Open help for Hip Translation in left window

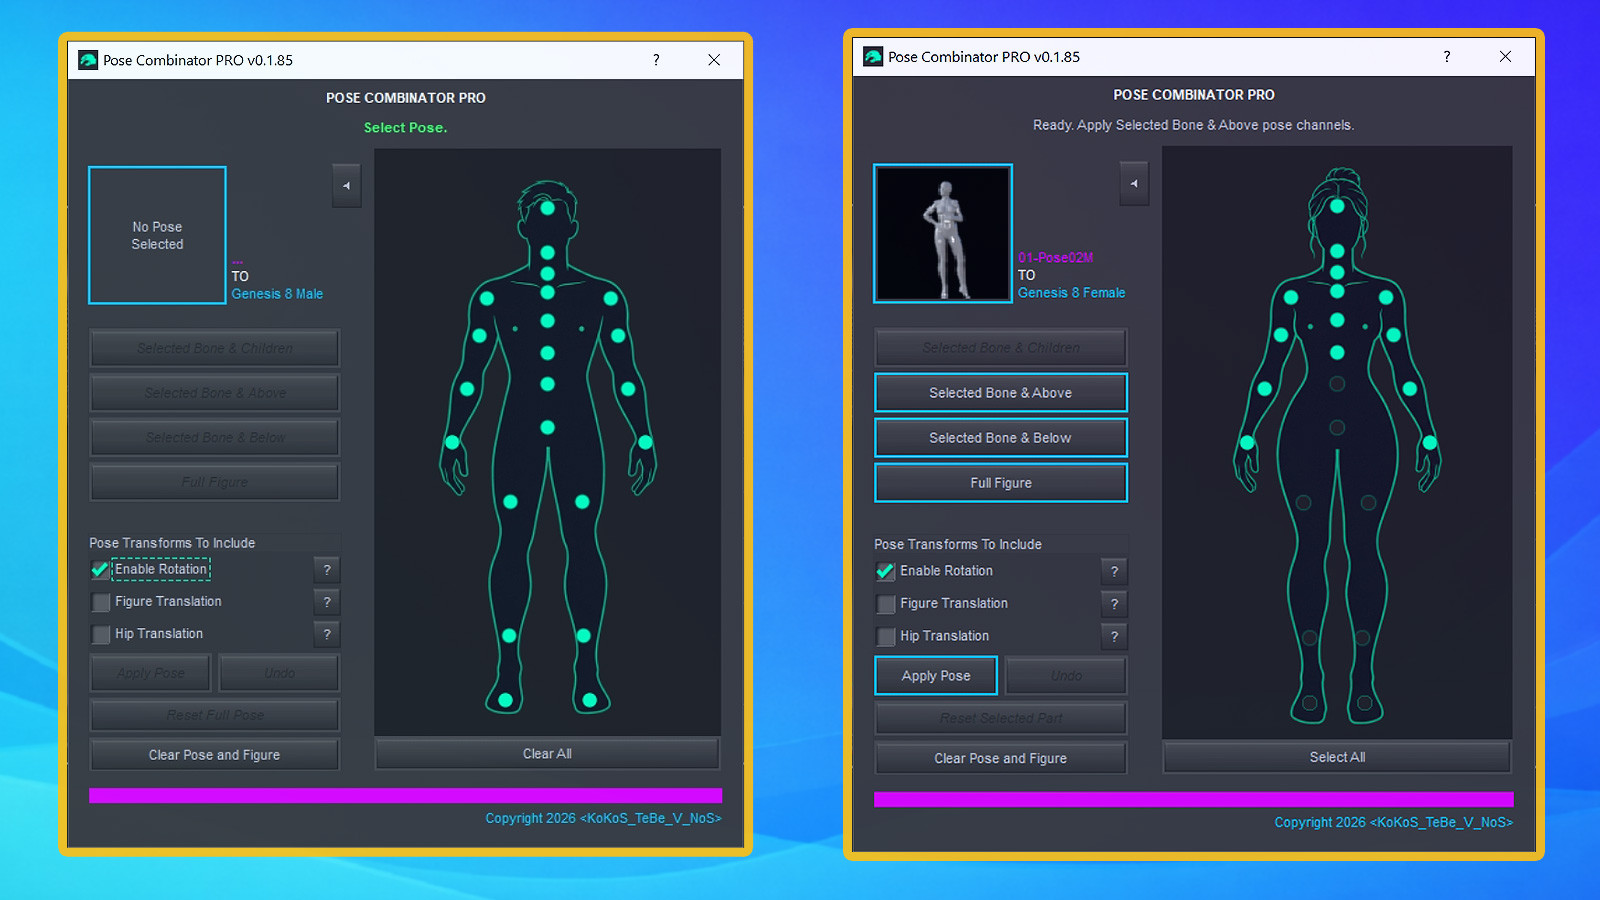pyautogui.click(x=327, y=634)
